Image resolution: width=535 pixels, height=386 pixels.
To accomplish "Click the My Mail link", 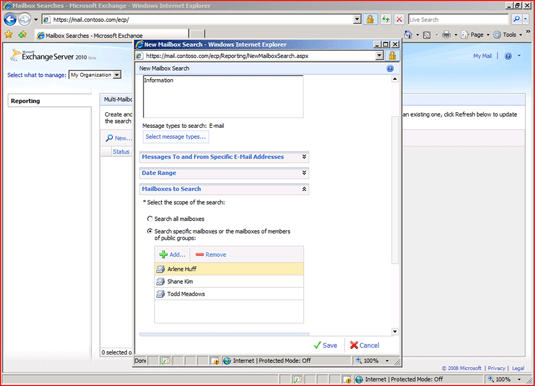I will pyautogui.click(x=482, y=56).
